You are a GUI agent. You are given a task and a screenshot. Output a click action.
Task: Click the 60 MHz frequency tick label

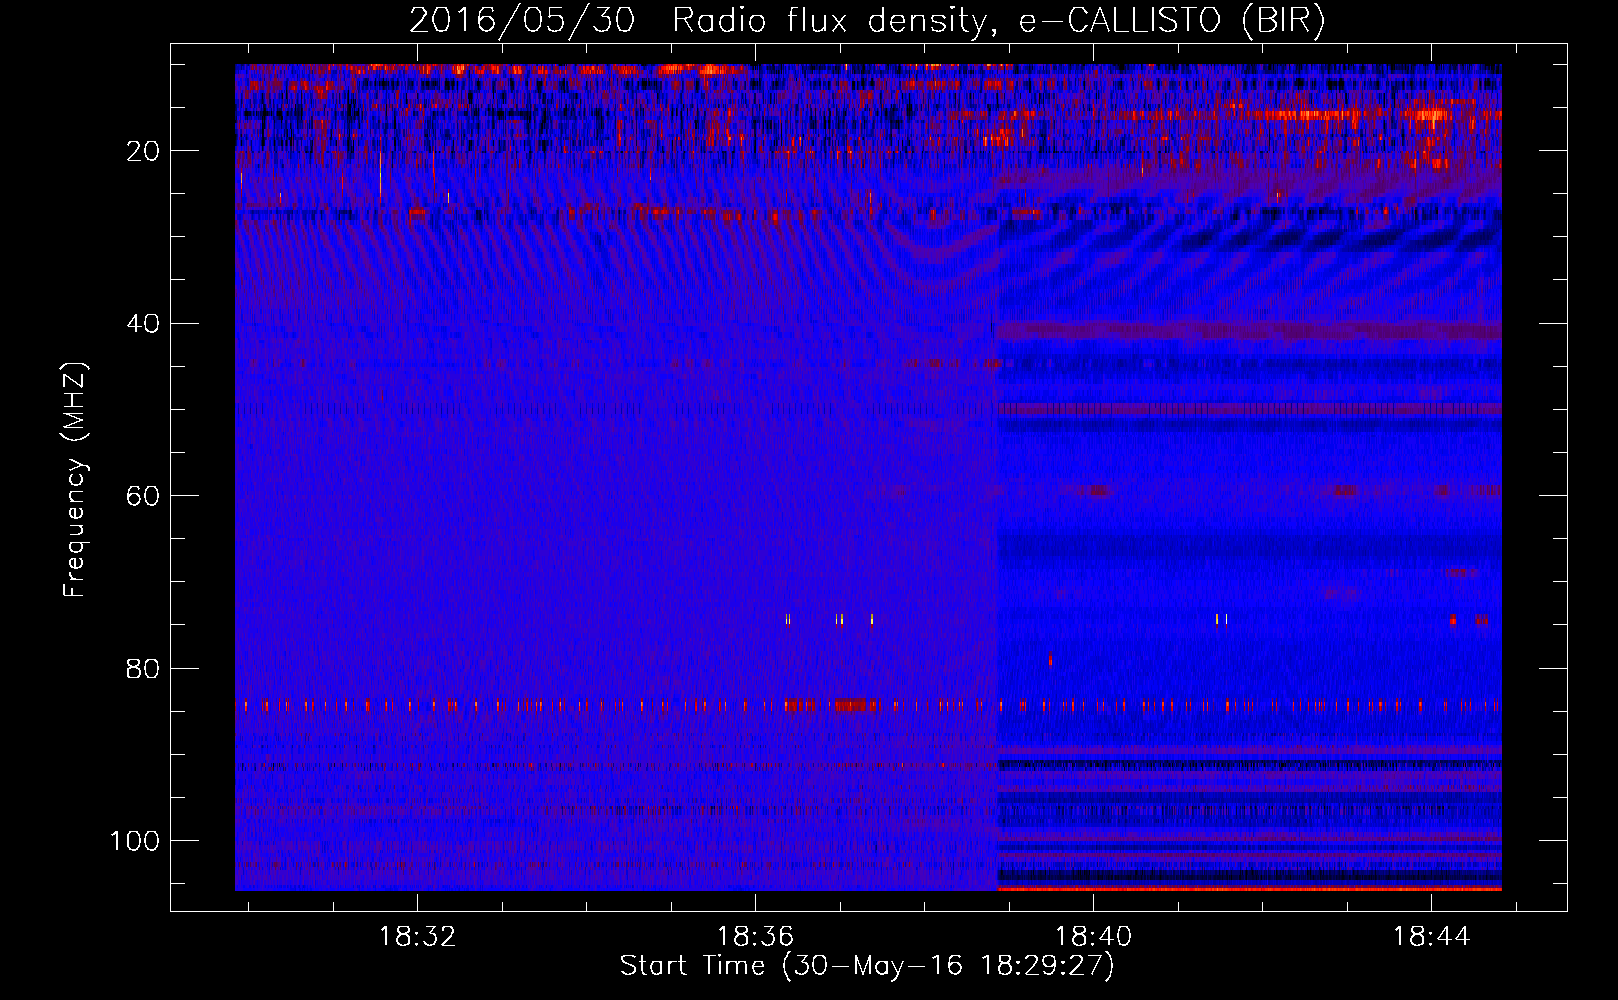(144, 496)
